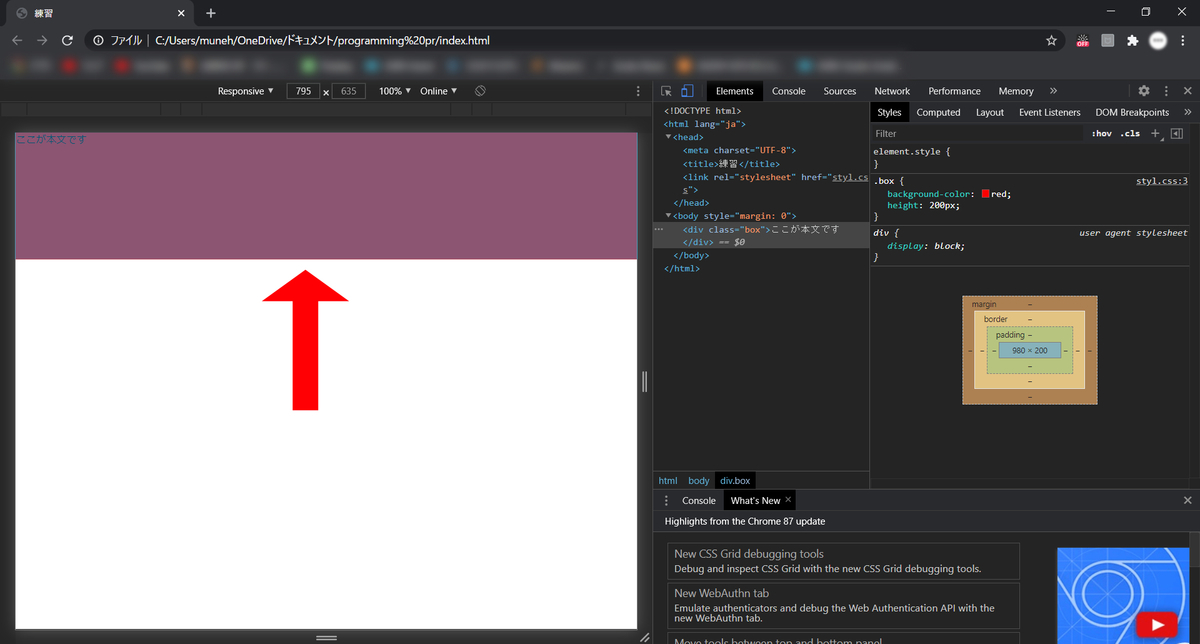Click the rotate device icon
The image size is (1200, 644).
point(480,91)
